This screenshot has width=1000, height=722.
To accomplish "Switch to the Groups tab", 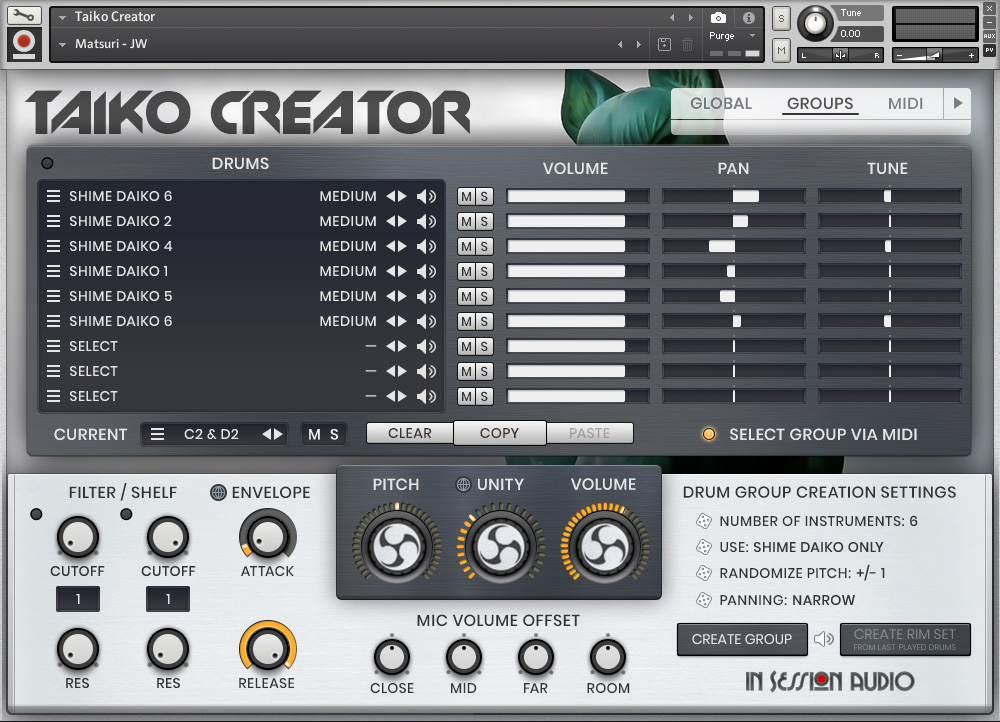I will 820,103.
